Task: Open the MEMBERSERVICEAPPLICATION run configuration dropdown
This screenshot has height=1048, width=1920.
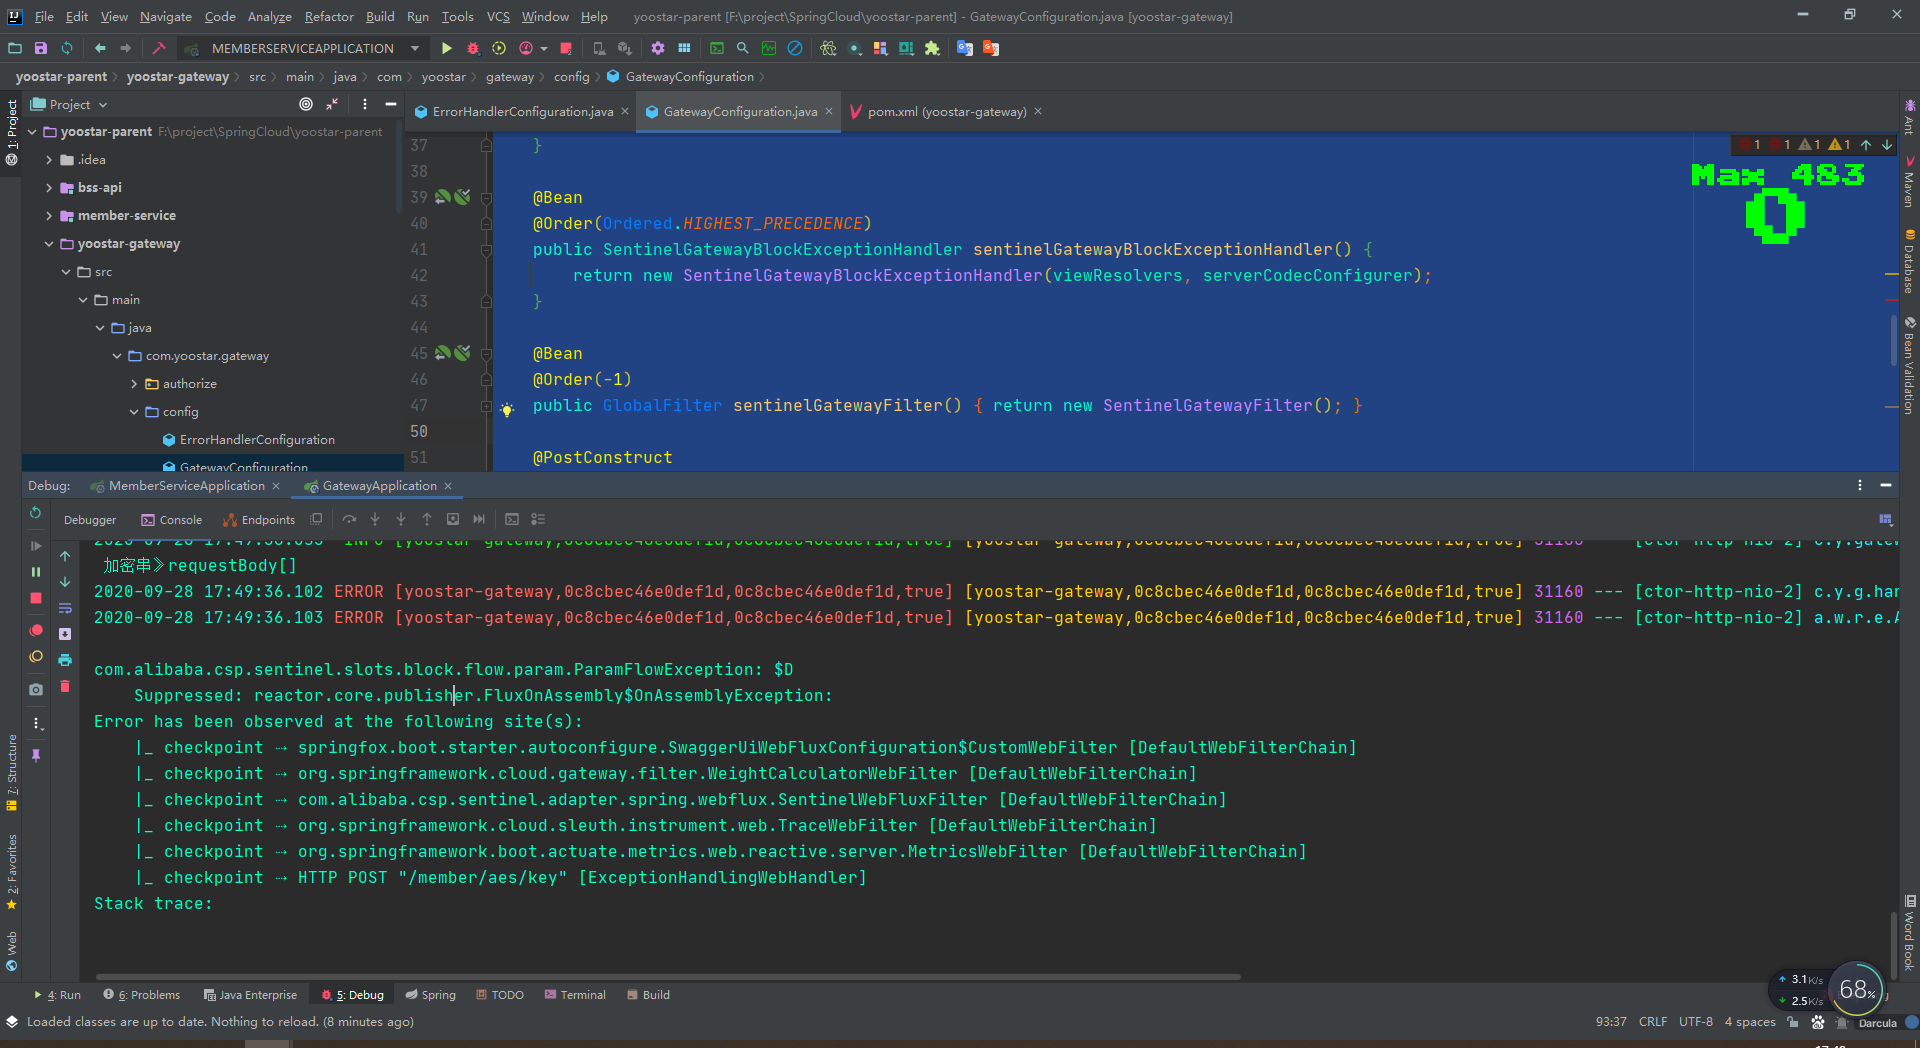Action: click(303, 48)
